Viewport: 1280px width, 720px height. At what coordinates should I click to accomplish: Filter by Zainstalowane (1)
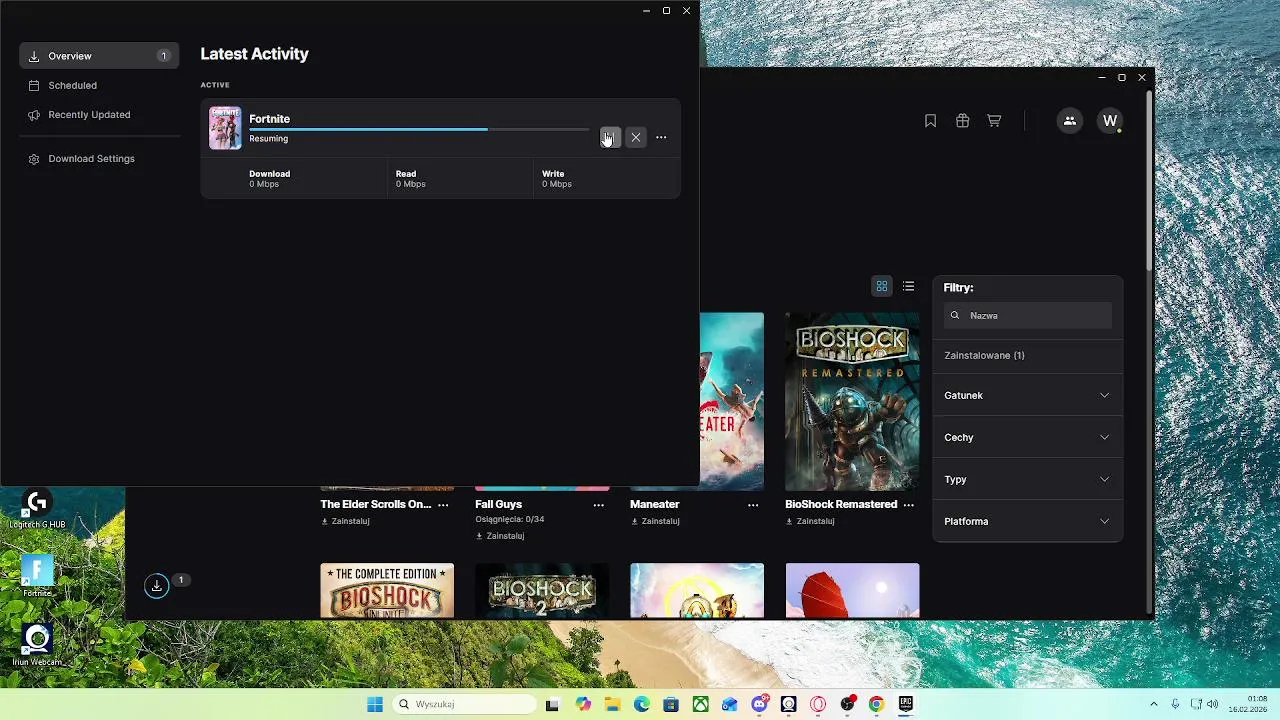tap(984, 355)
